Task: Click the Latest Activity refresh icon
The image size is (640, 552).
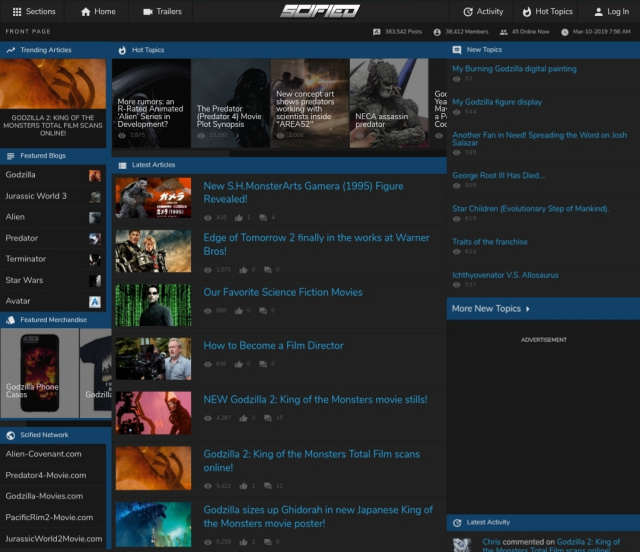Action: (x=457, y=523)
